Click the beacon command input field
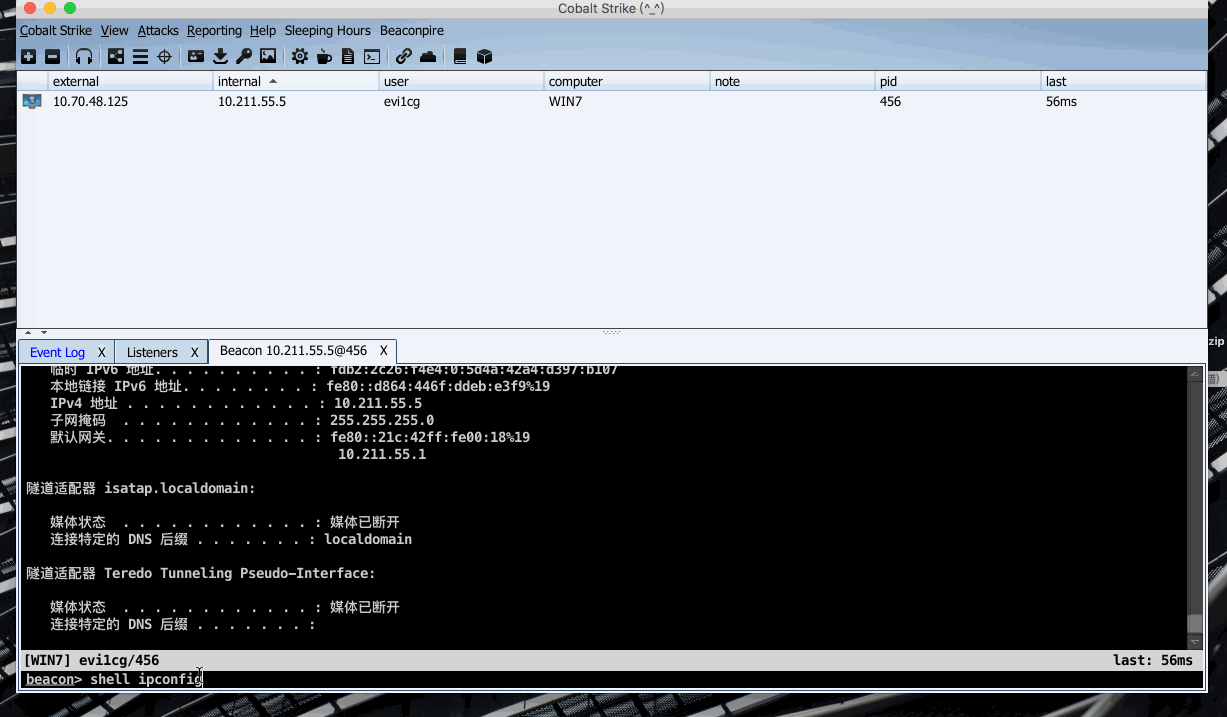The width and height of the screenshot is (1227, 717). tap(645, 679)
